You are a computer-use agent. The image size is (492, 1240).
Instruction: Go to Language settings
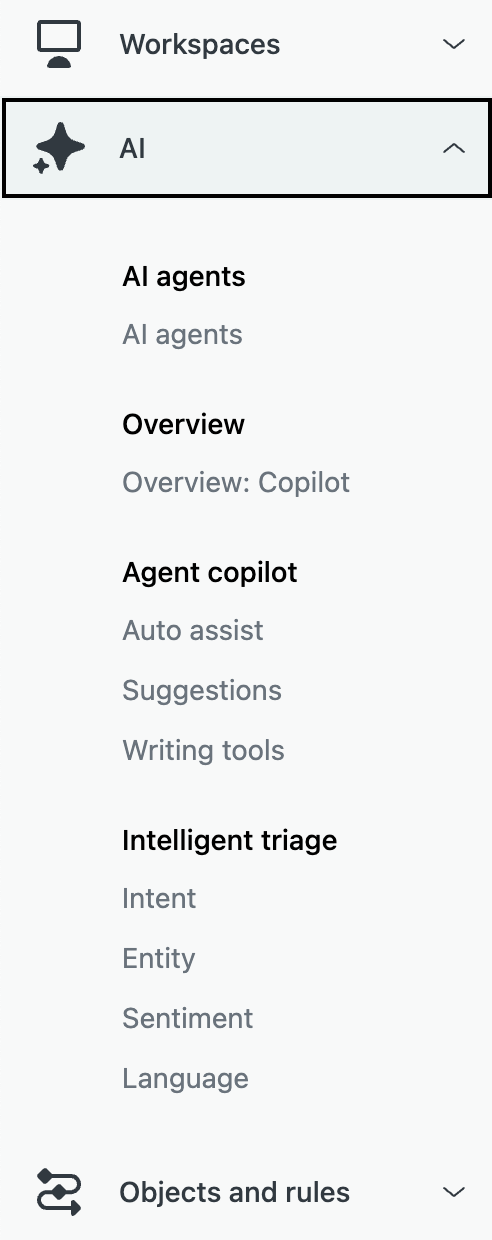(185, 1079)
